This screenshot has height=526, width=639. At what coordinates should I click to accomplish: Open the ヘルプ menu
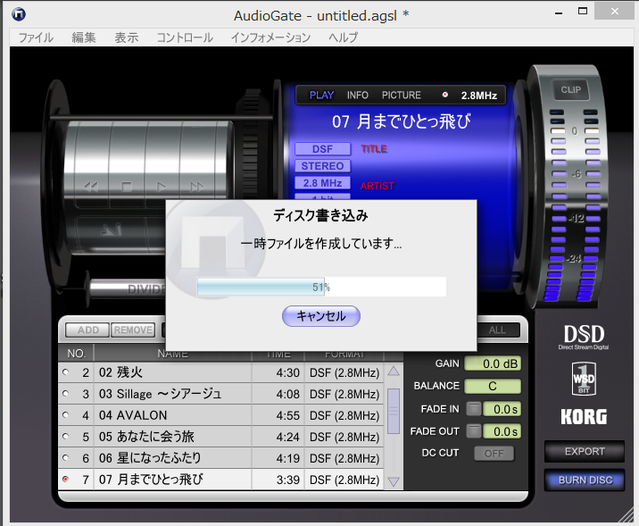click(x=343, y=37)
